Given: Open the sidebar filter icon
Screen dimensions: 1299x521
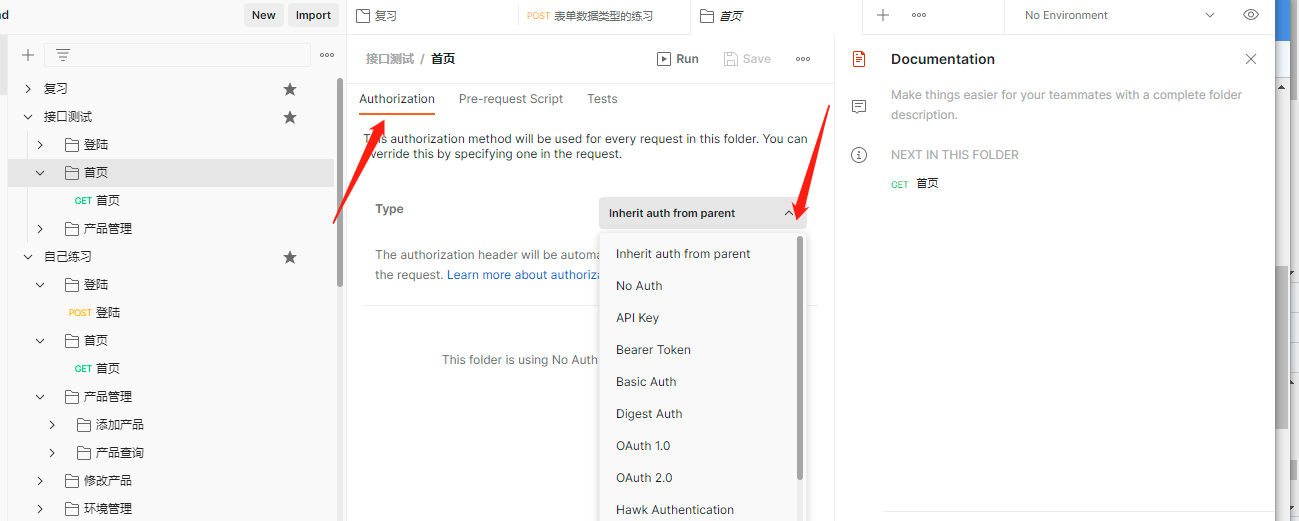Looking at the screenshot, I should [63, 55].
